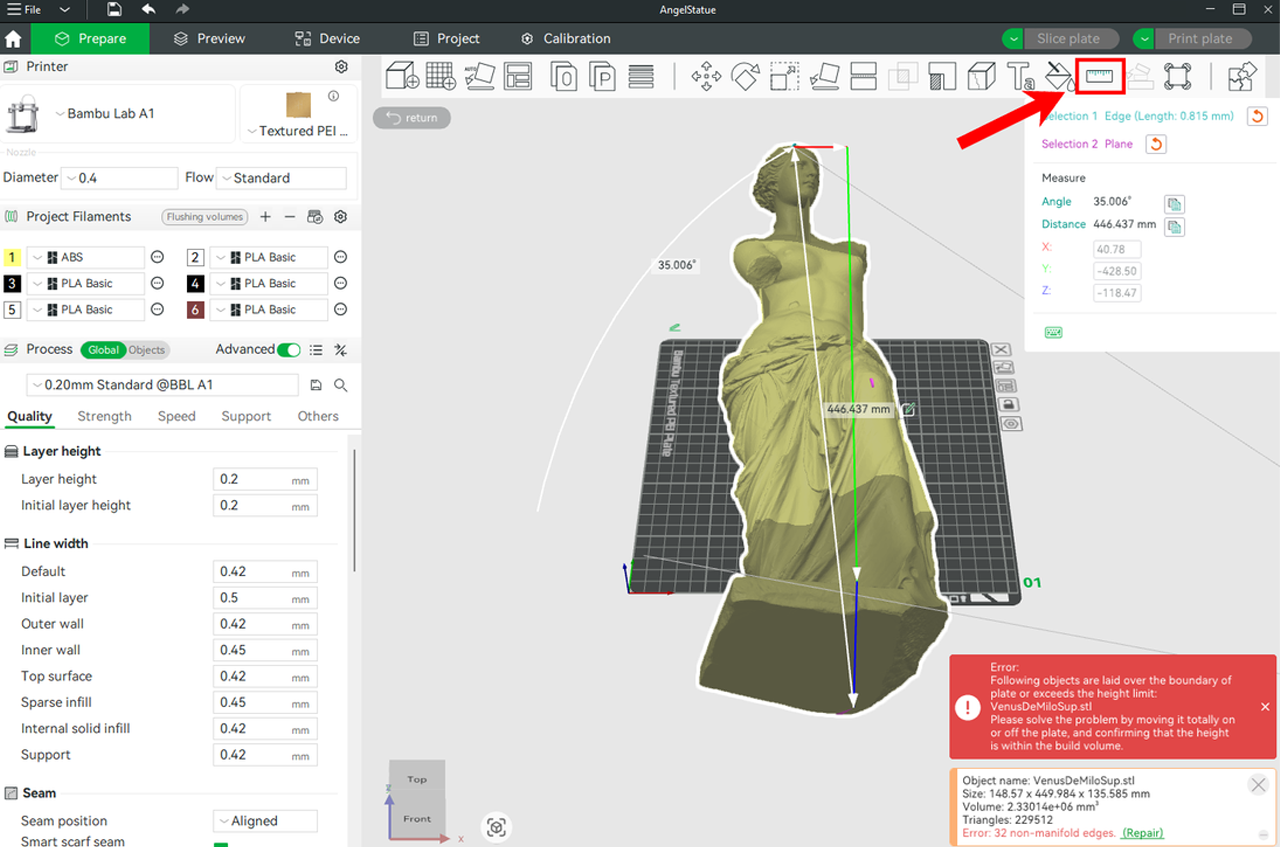Click the variable layer height icon
1280x847 pixels.
641,76
